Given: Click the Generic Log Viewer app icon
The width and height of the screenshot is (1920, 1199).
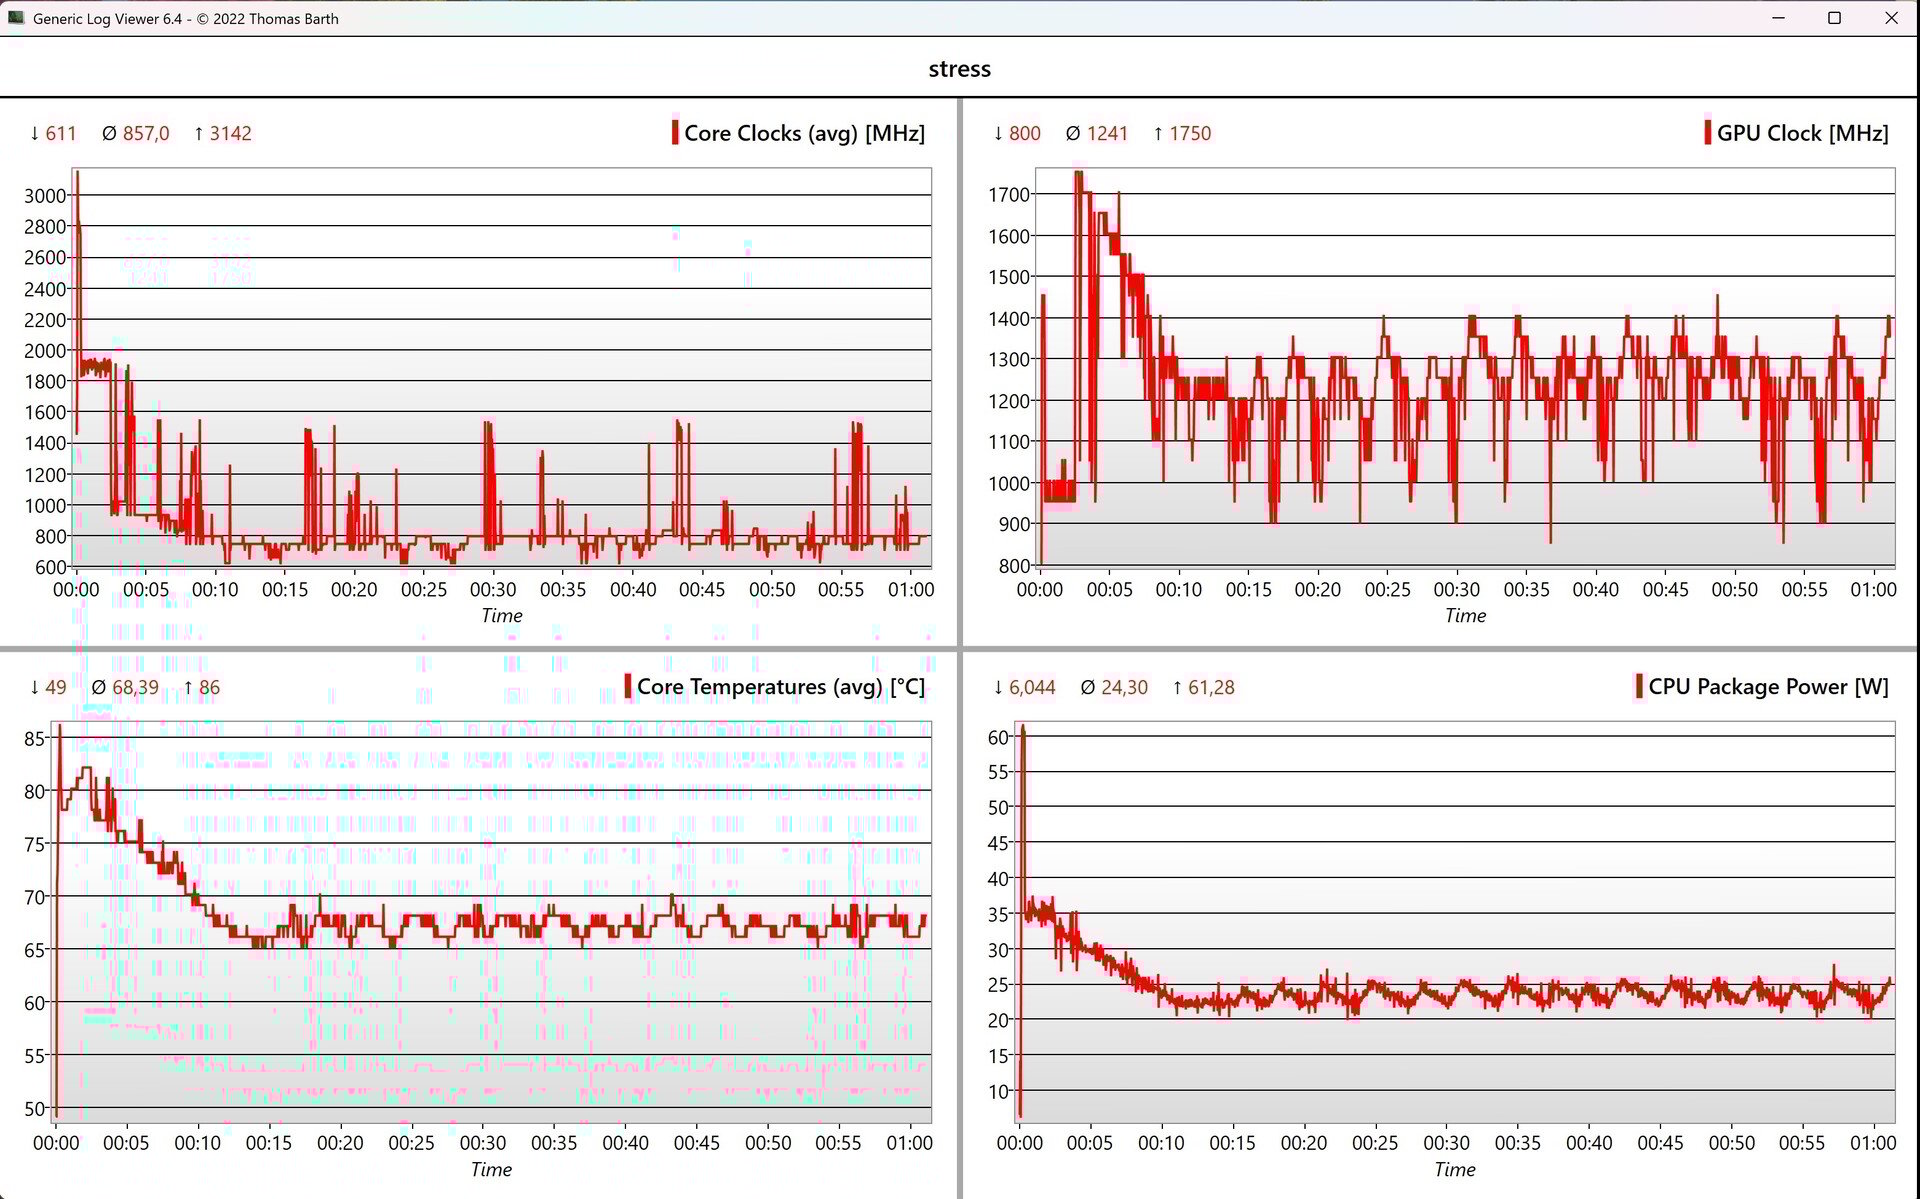Looking at the screenshot, I should coord(16,18).
